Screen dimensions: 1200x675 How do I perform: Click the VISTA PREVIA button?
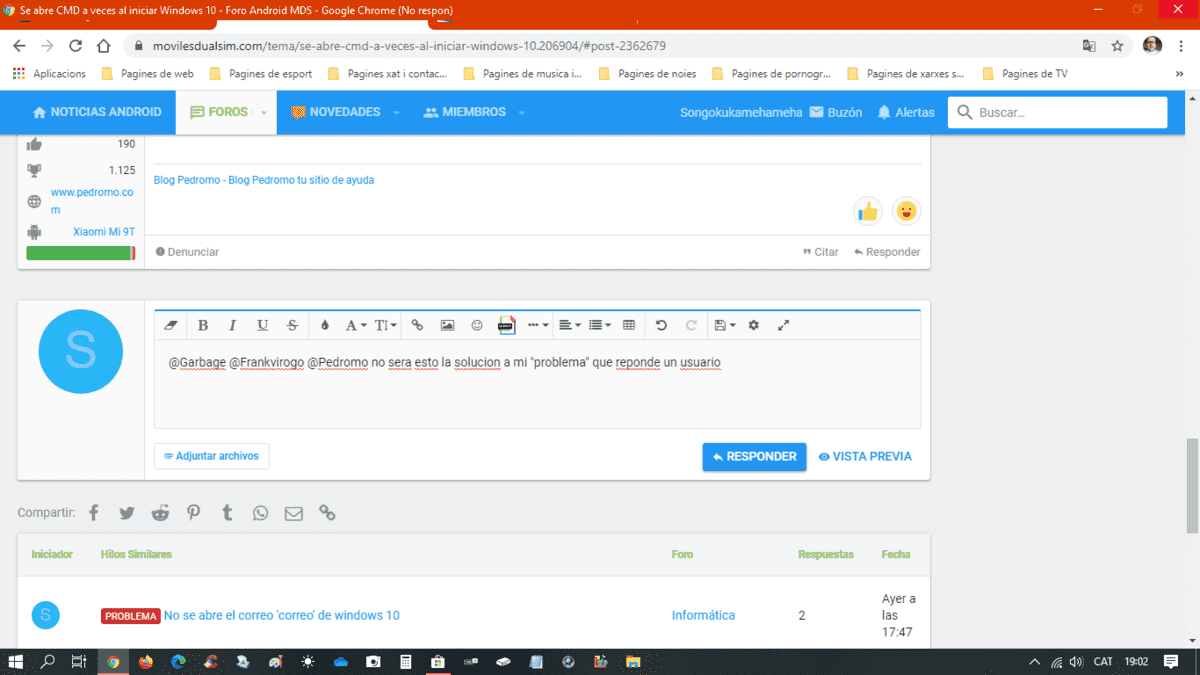tap(865, 457)
